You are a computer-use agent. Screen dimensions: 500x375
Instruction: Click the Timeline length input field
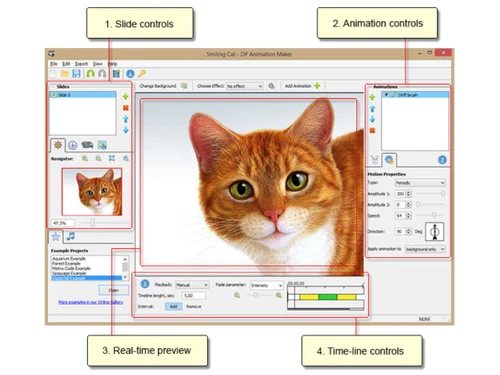pyautogui.click(x=194, y=296)
